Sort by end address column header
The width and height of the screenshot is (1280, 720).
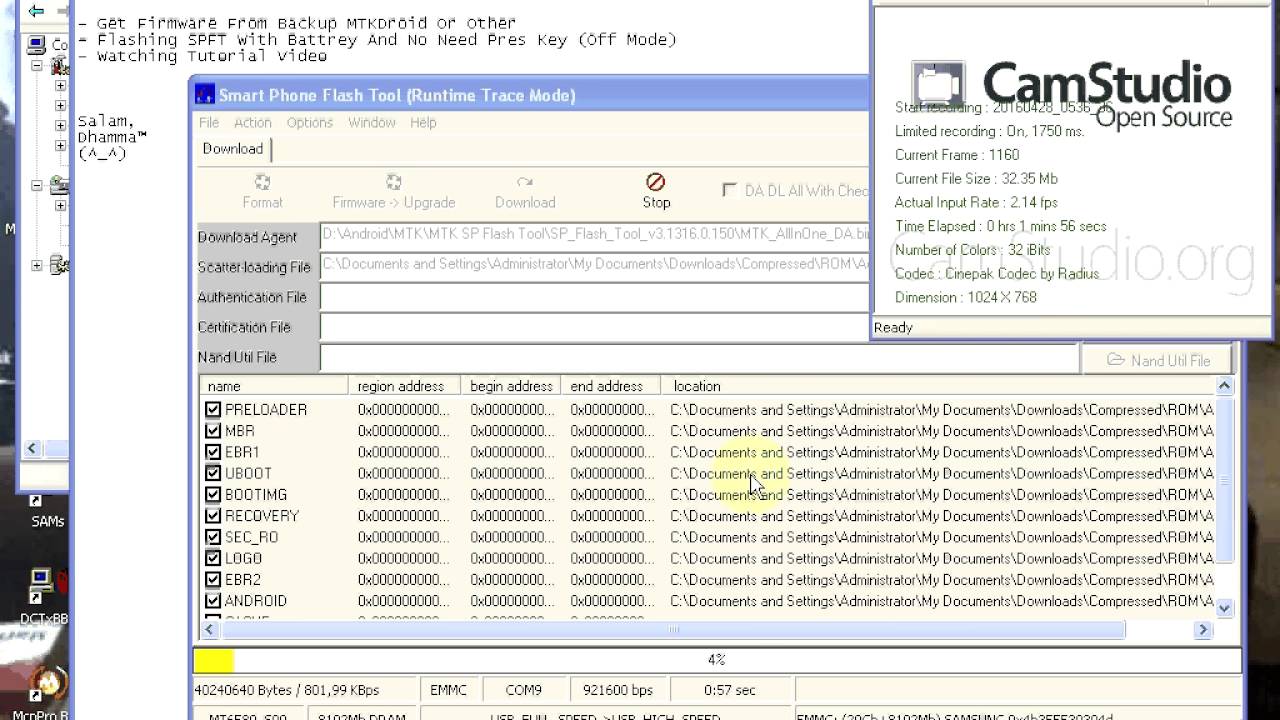(x=610, y=386)
